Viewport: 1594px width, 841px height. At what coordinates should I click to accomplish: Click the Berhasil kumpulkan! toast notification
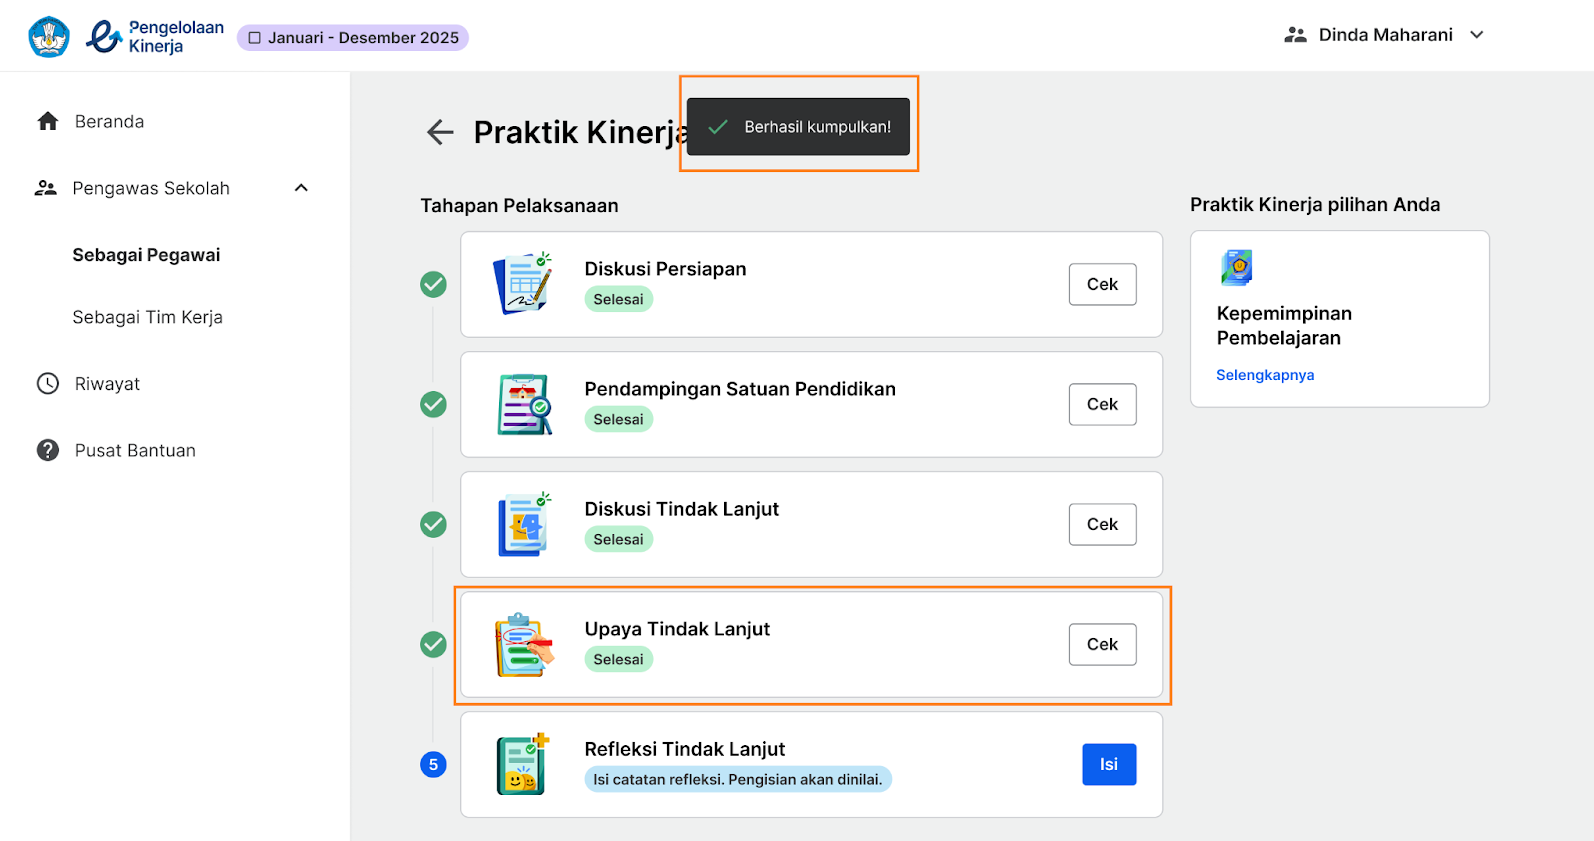[x=798, y=127]
